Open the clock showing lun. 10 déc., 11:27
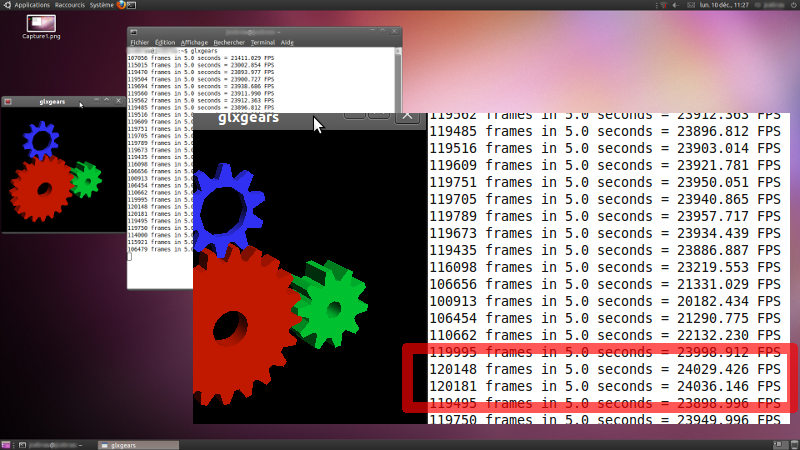 tap(724, 5)
